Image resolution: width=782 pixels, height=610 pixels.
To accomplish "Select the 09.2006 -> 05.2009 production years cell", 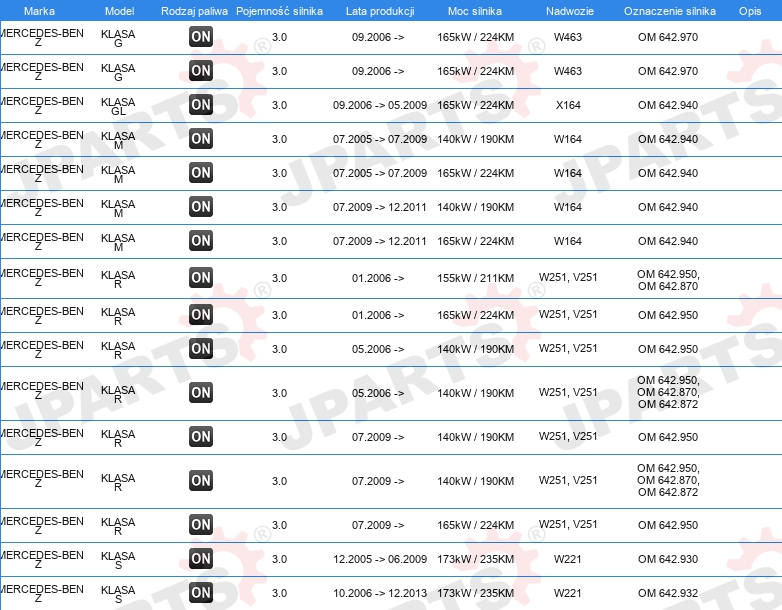I will click(x=380, y=105).
